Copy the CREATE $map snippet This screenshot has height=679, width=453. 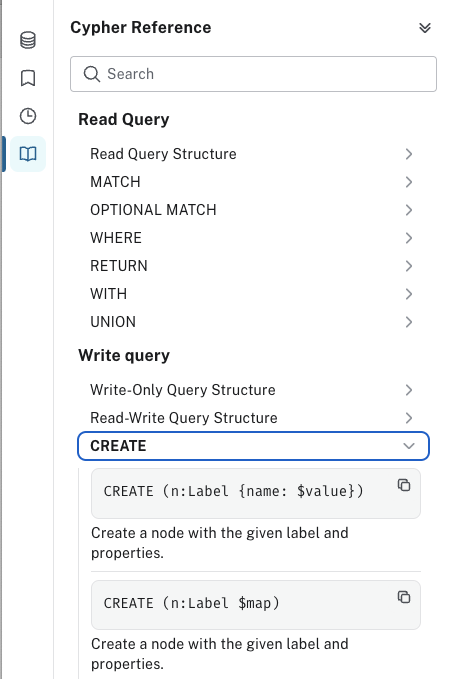(404, 597)
